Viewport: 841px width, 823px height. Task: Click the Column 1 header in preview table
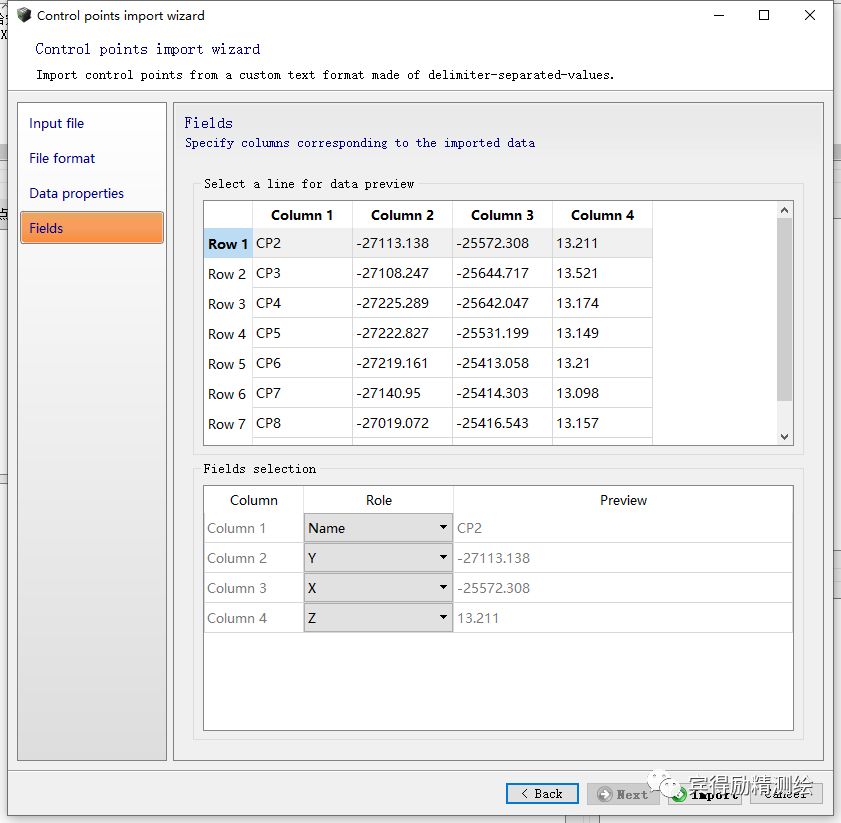(x=302, y=215)
